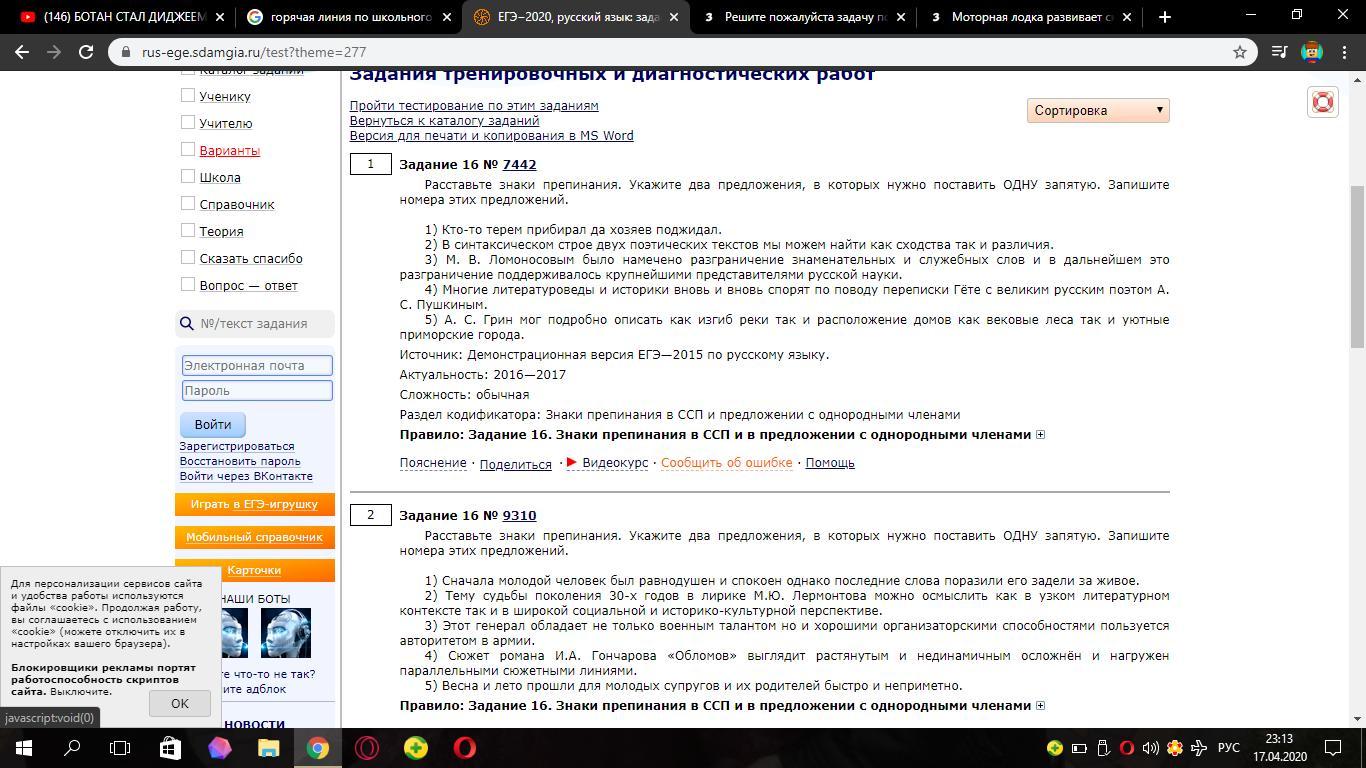Tick the Теория checkbox
The image size is (1366, 768).
click(187, 230)
